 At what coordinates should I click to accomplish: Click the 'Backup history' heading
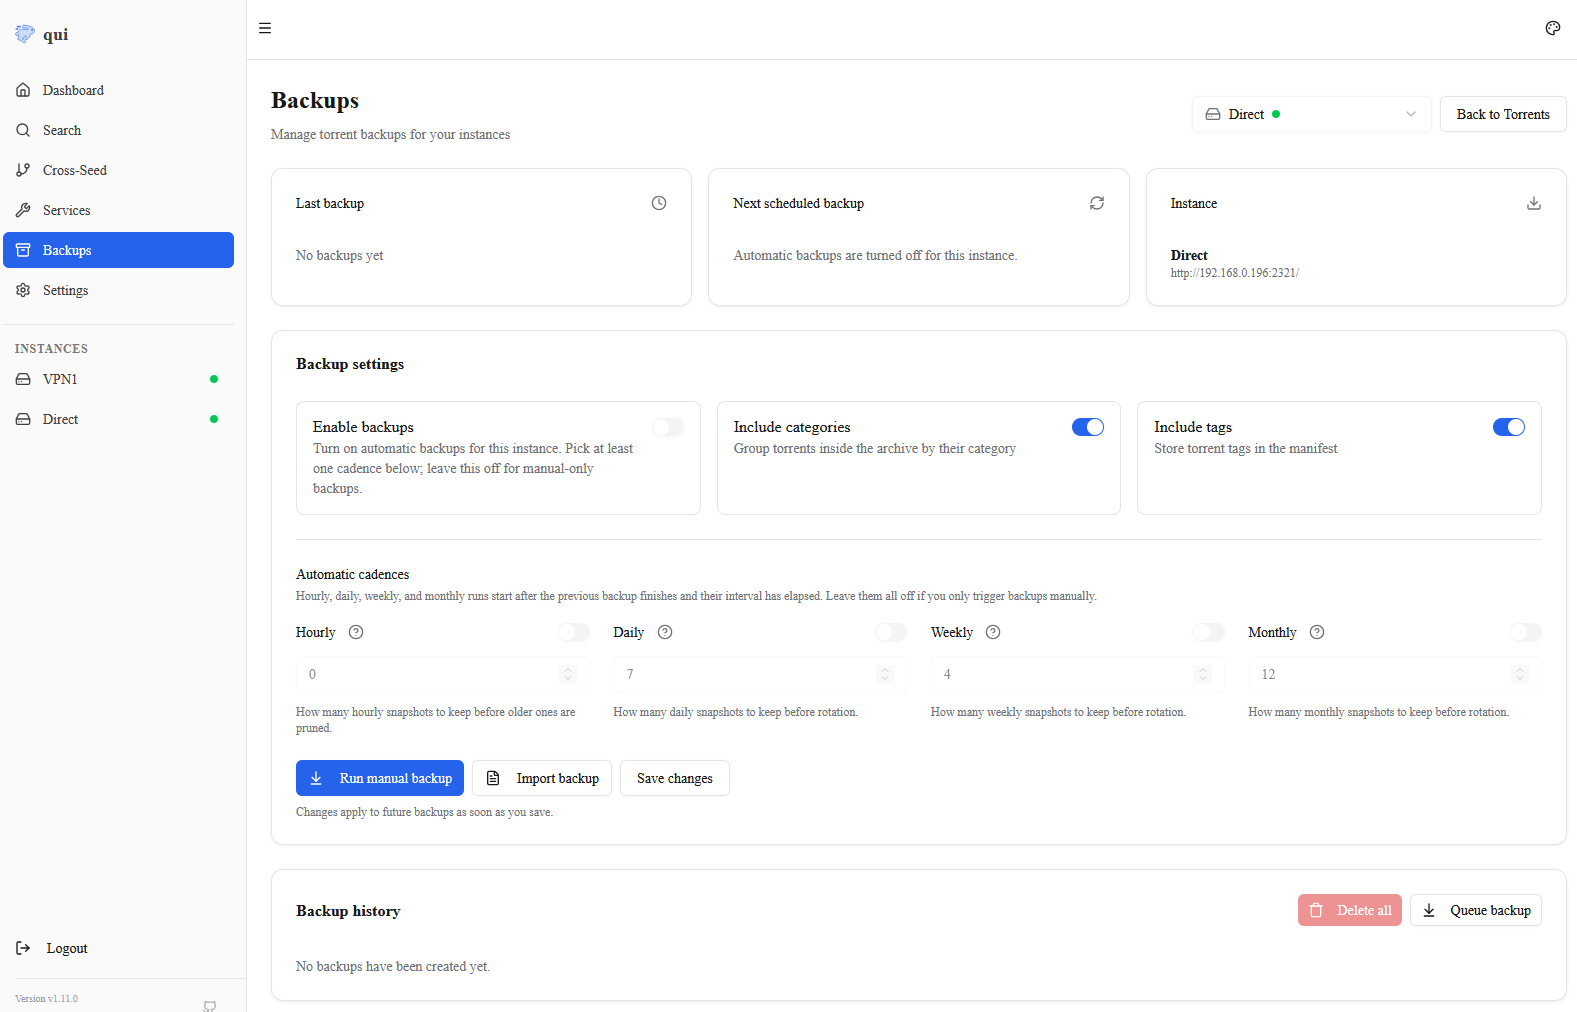[x=348, y=911]
